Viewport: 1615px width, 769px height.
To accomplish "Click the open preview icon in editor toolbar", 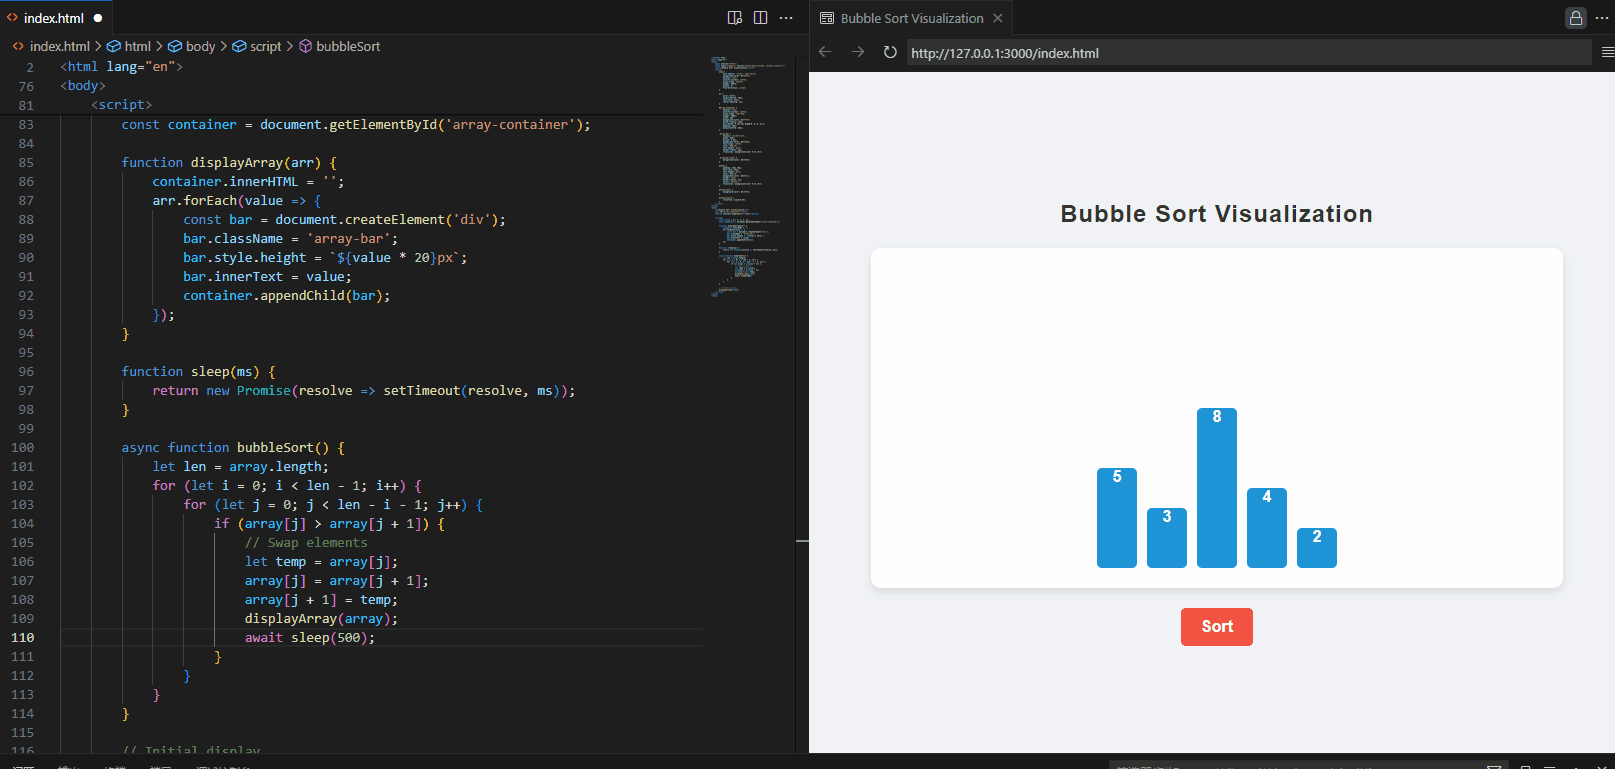I will coord(735,18).
